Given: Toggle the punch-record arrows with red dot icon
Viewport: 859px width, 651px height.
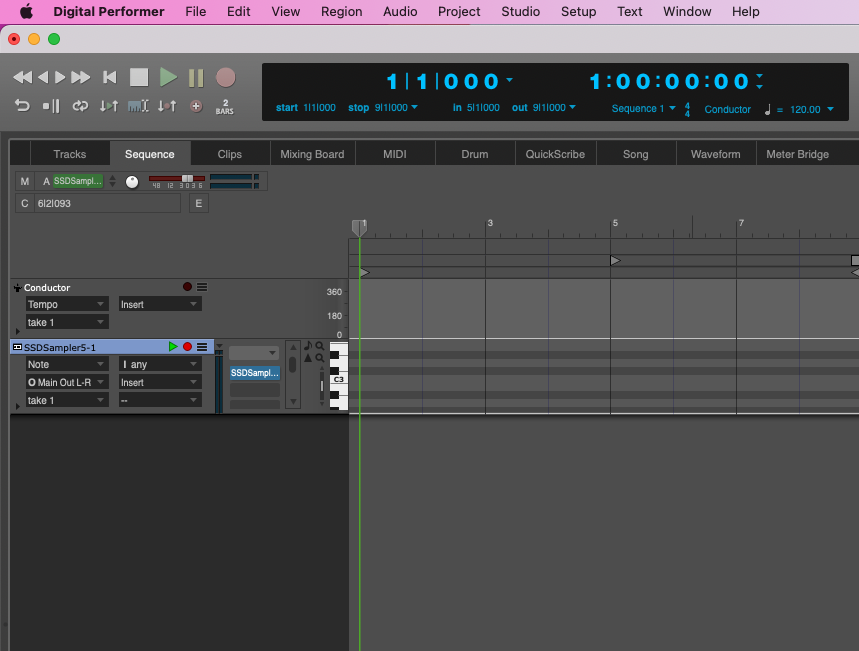Looking at the screenshot, I should [167, 106].
